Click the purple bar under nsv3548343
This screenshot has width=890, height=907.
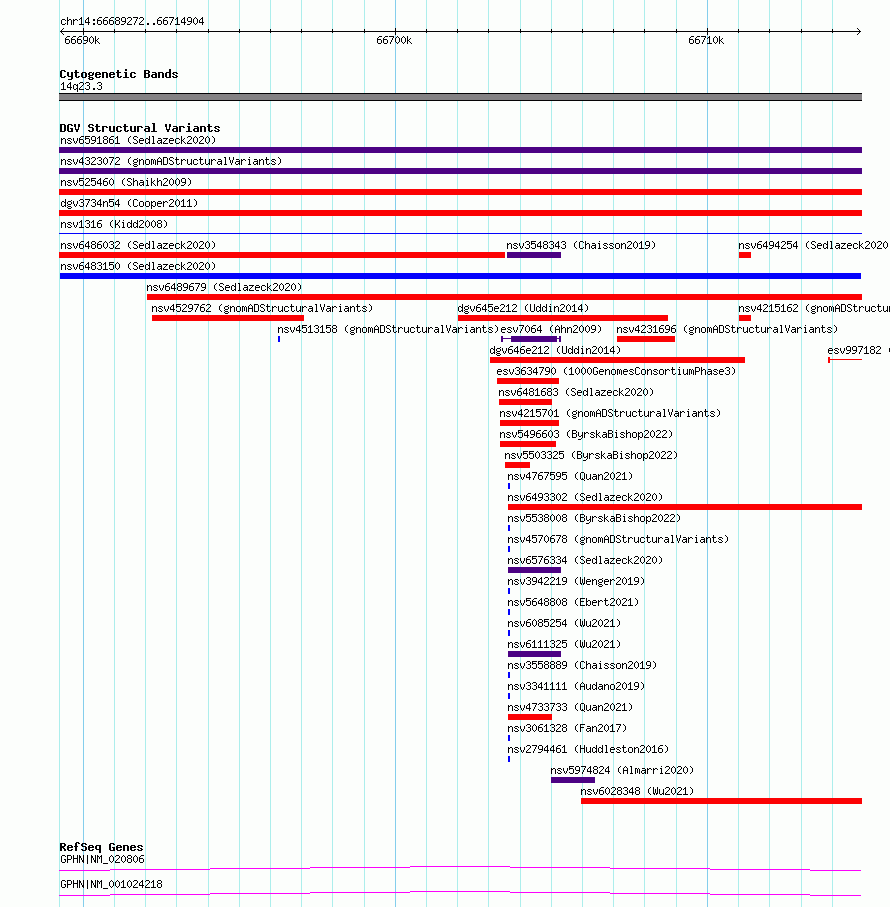534,255
